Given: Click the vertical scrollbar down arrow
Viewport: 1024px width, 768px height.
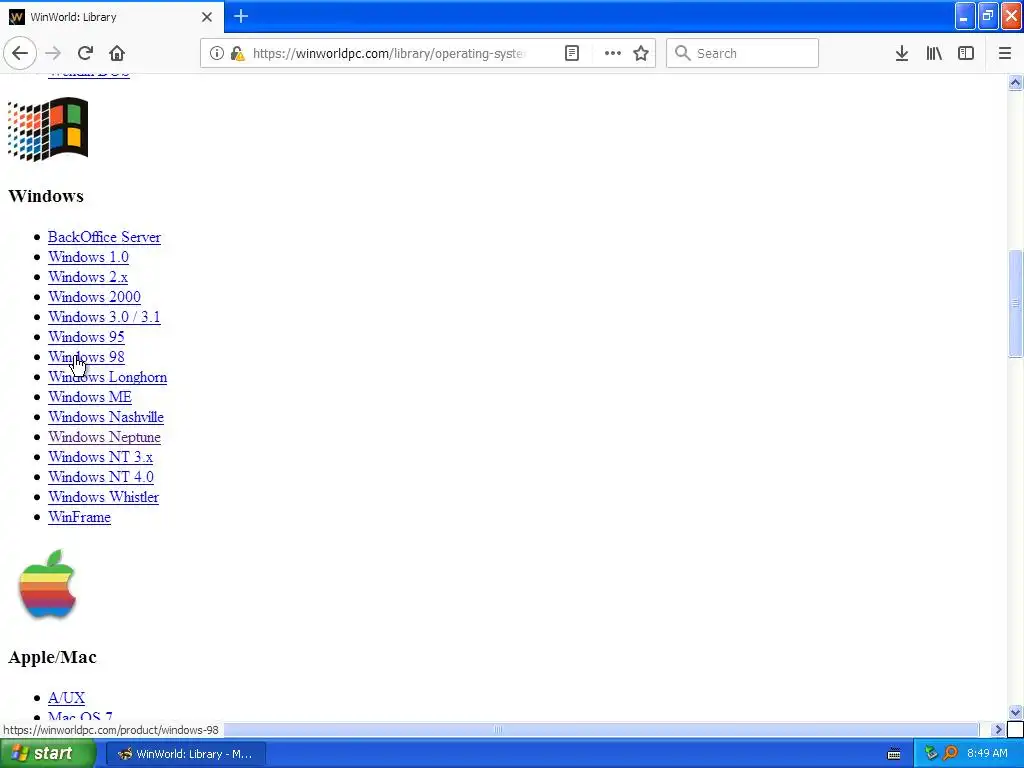Looking at the screenshot, I should (x=1015, y=712).
